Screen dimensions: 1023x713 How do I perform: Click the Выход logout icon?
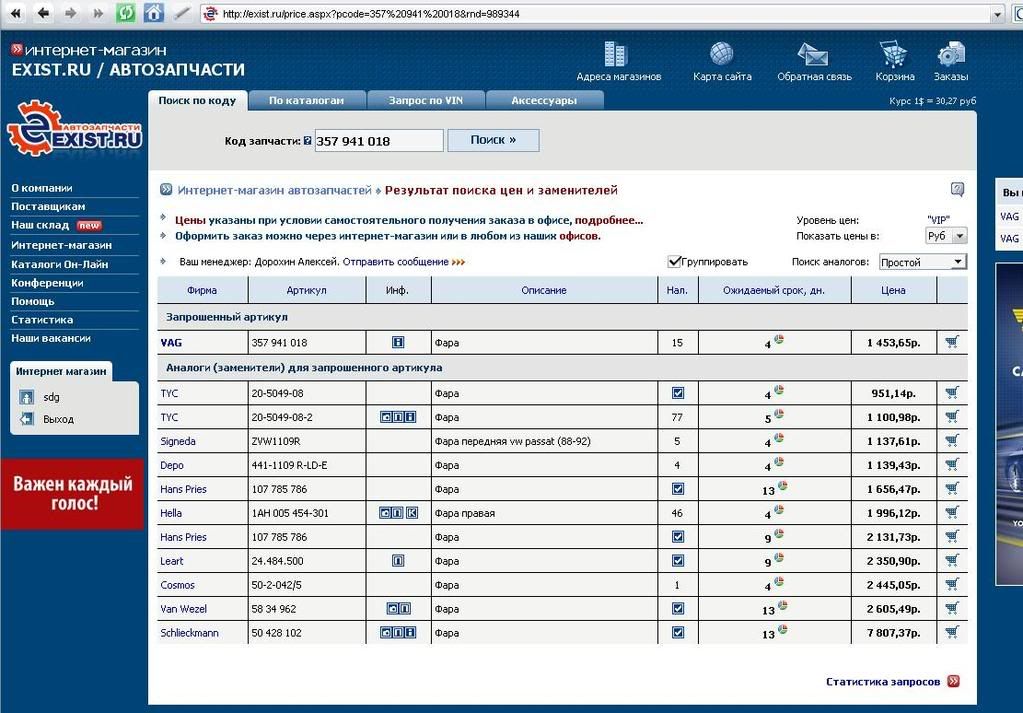pyautogui.click(x=27, y=419)
